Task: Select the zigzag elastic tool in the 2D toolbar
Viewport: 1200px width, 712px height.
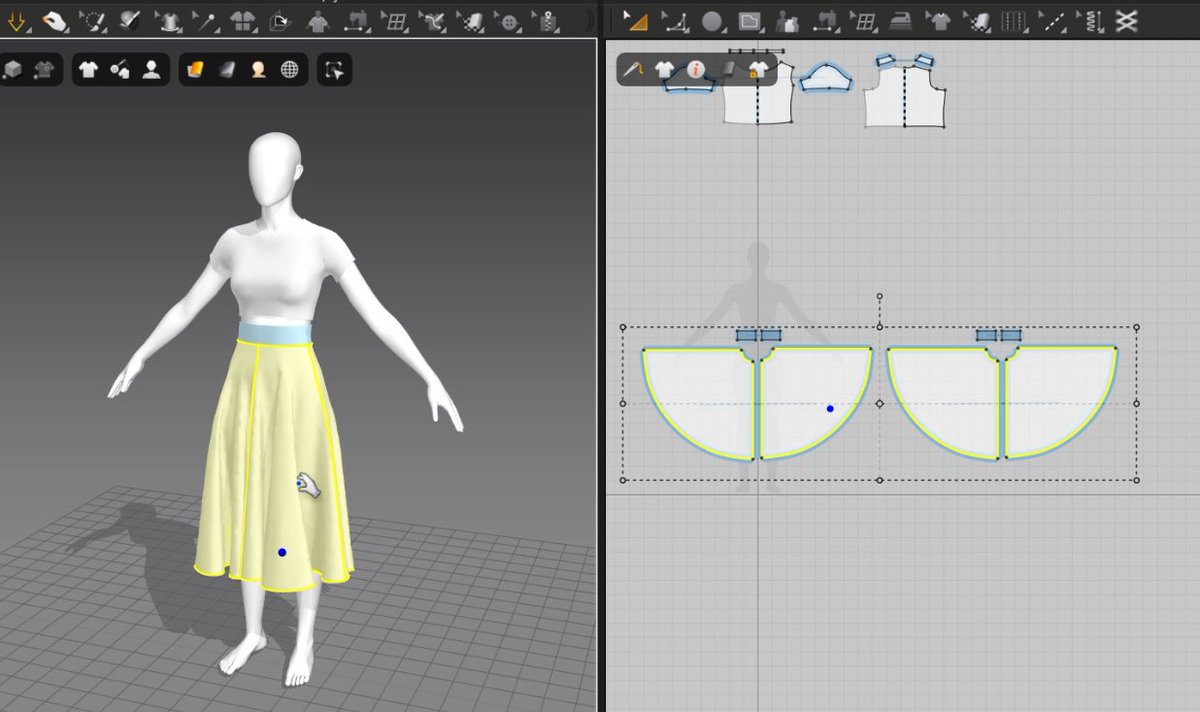Action: [x=1094, y=20]
